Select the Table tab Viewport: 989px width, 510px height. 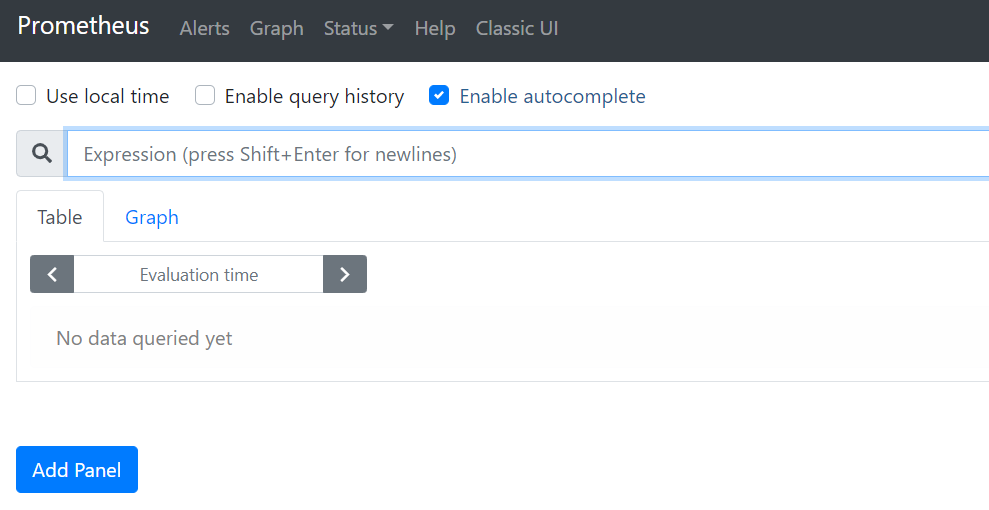point(60,217)
